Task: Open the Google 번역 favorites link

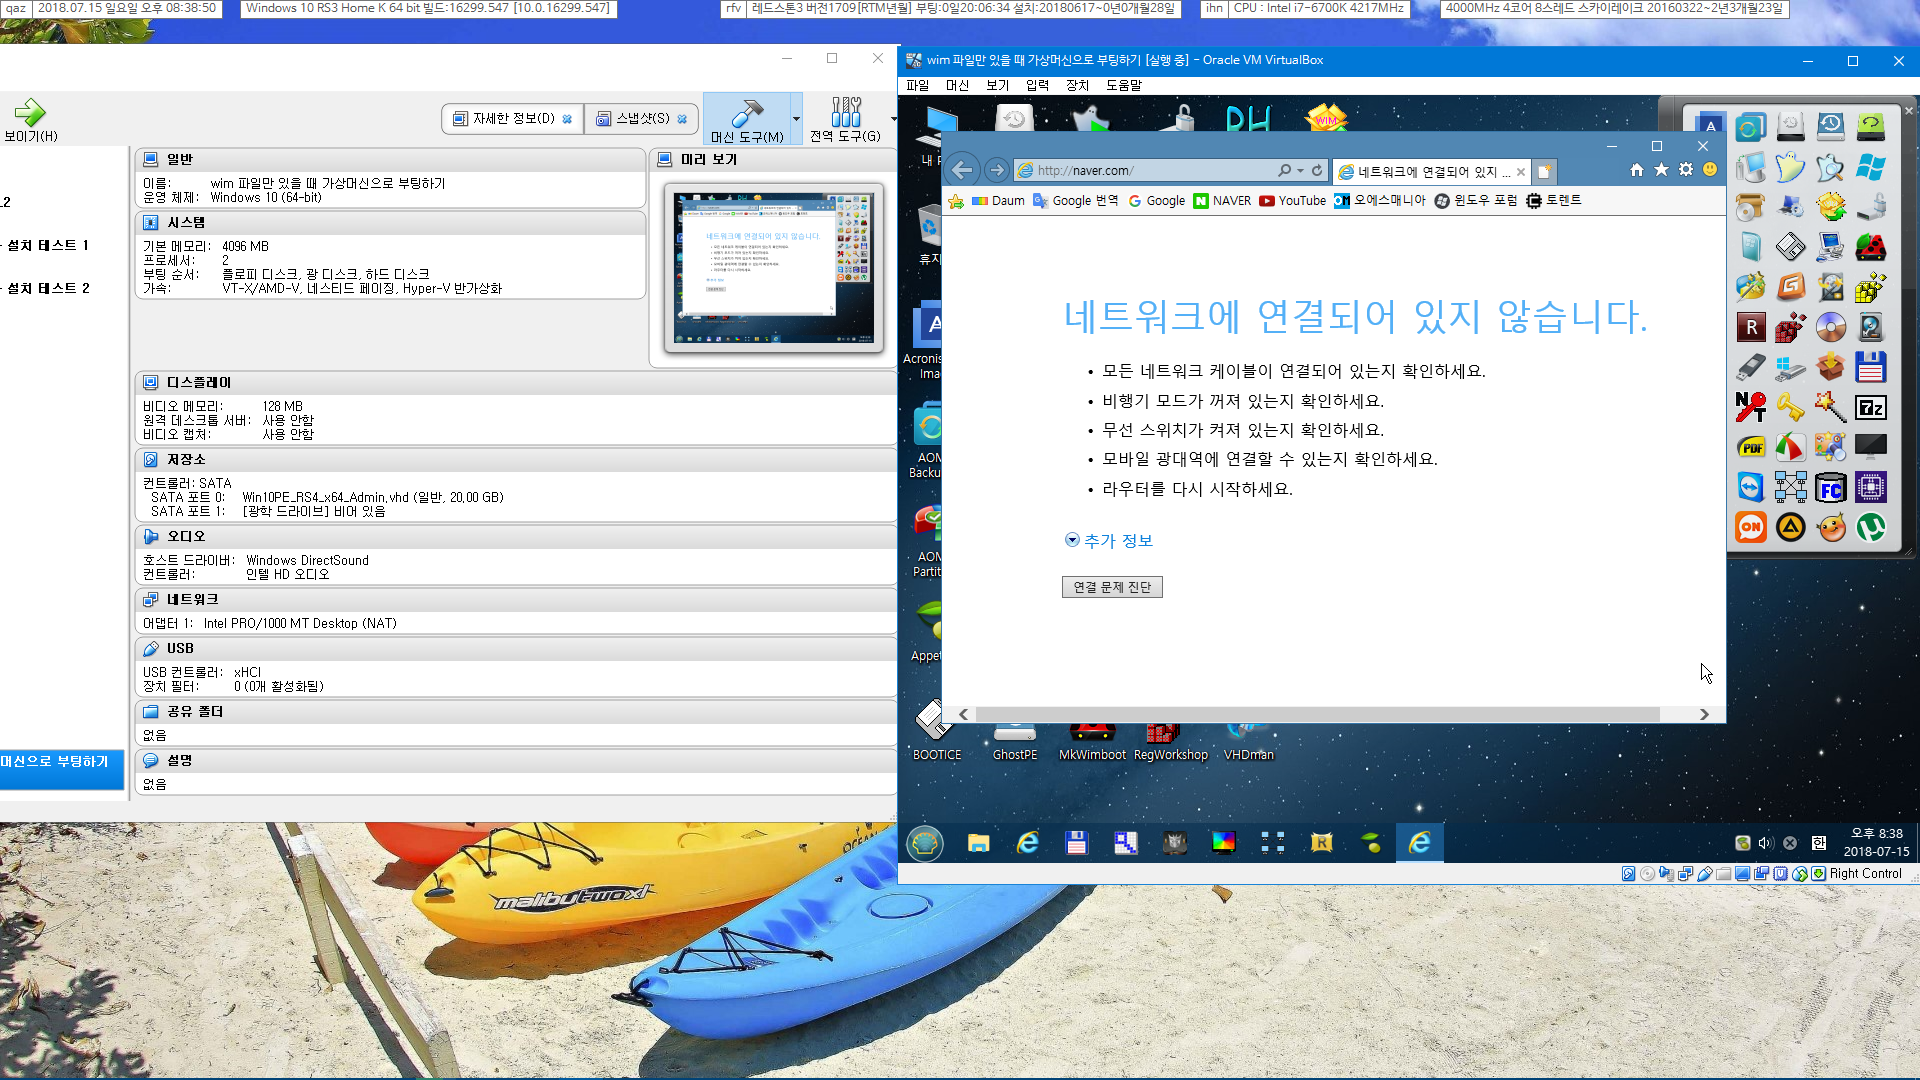Action: pyautogui.click(x=1076, y=201)
